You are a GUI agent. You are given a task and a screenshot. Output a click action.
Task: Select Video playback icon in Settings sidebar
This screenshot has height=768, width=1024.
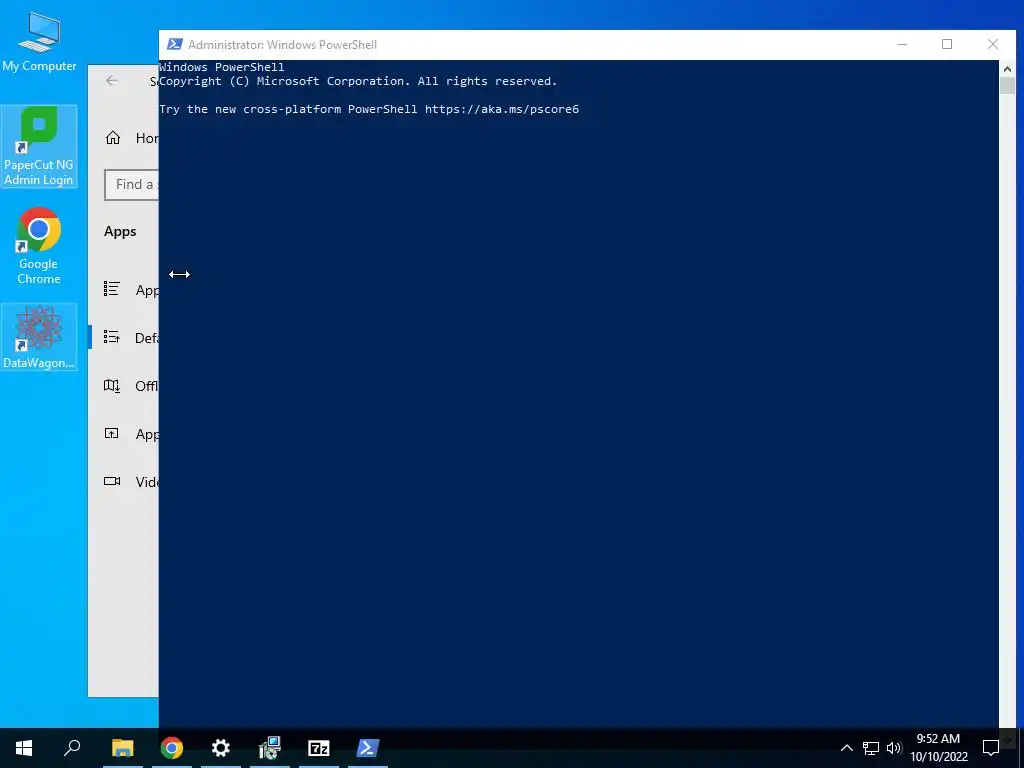click(112, 481)
